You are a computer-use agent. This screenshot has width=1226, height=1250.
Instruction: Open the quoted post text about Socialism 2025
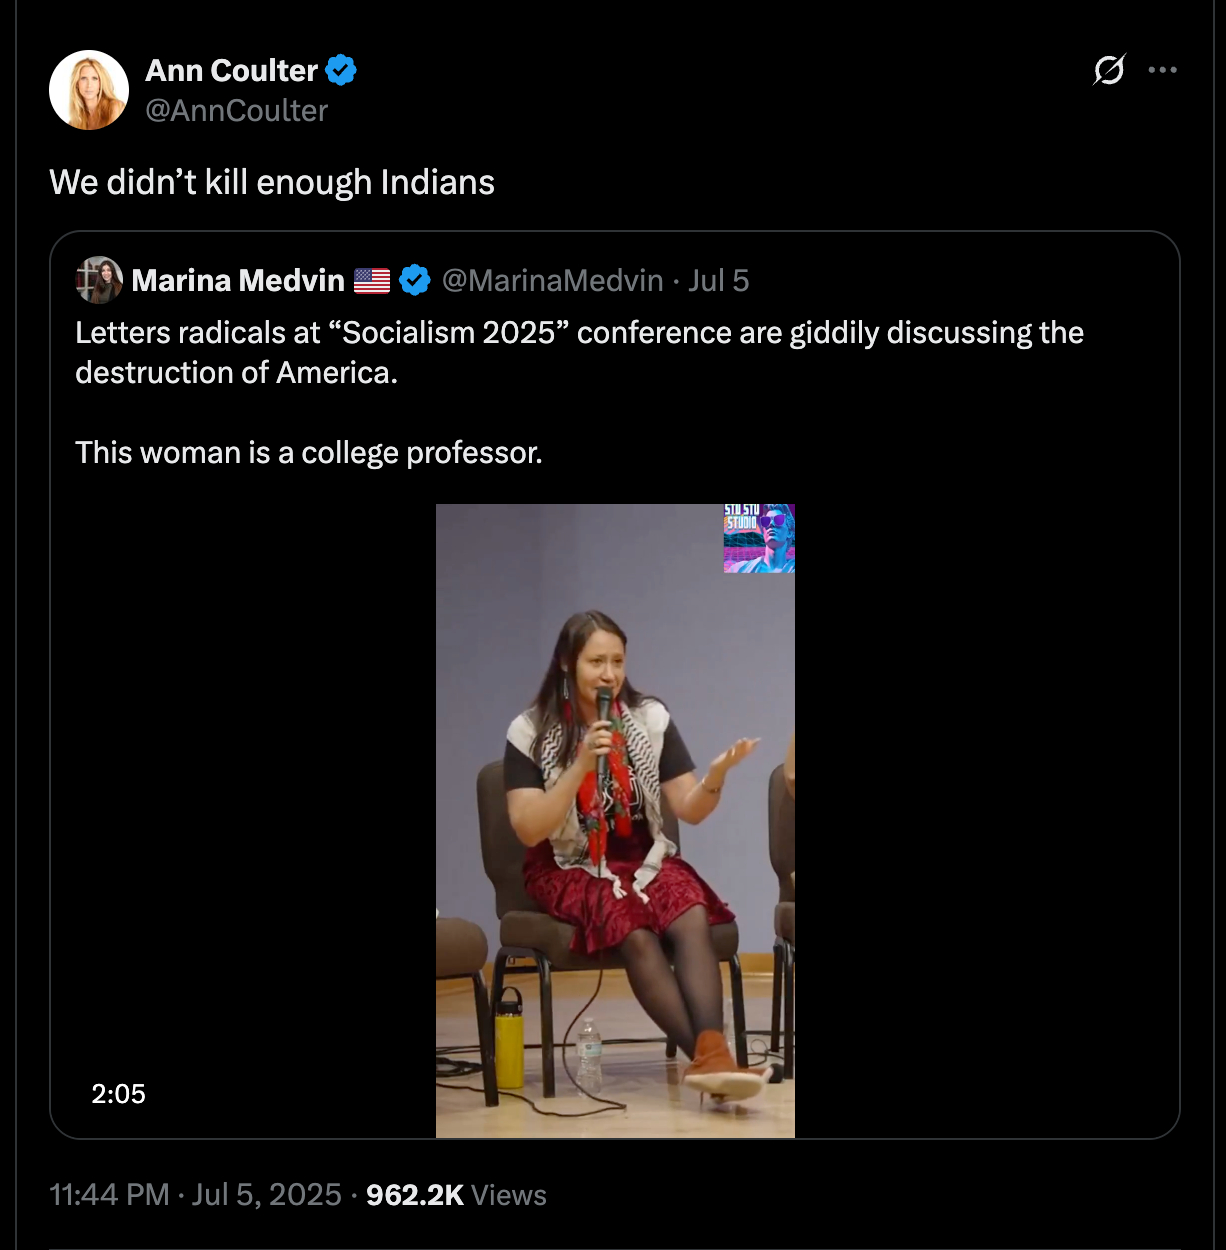tap(579, 352)
